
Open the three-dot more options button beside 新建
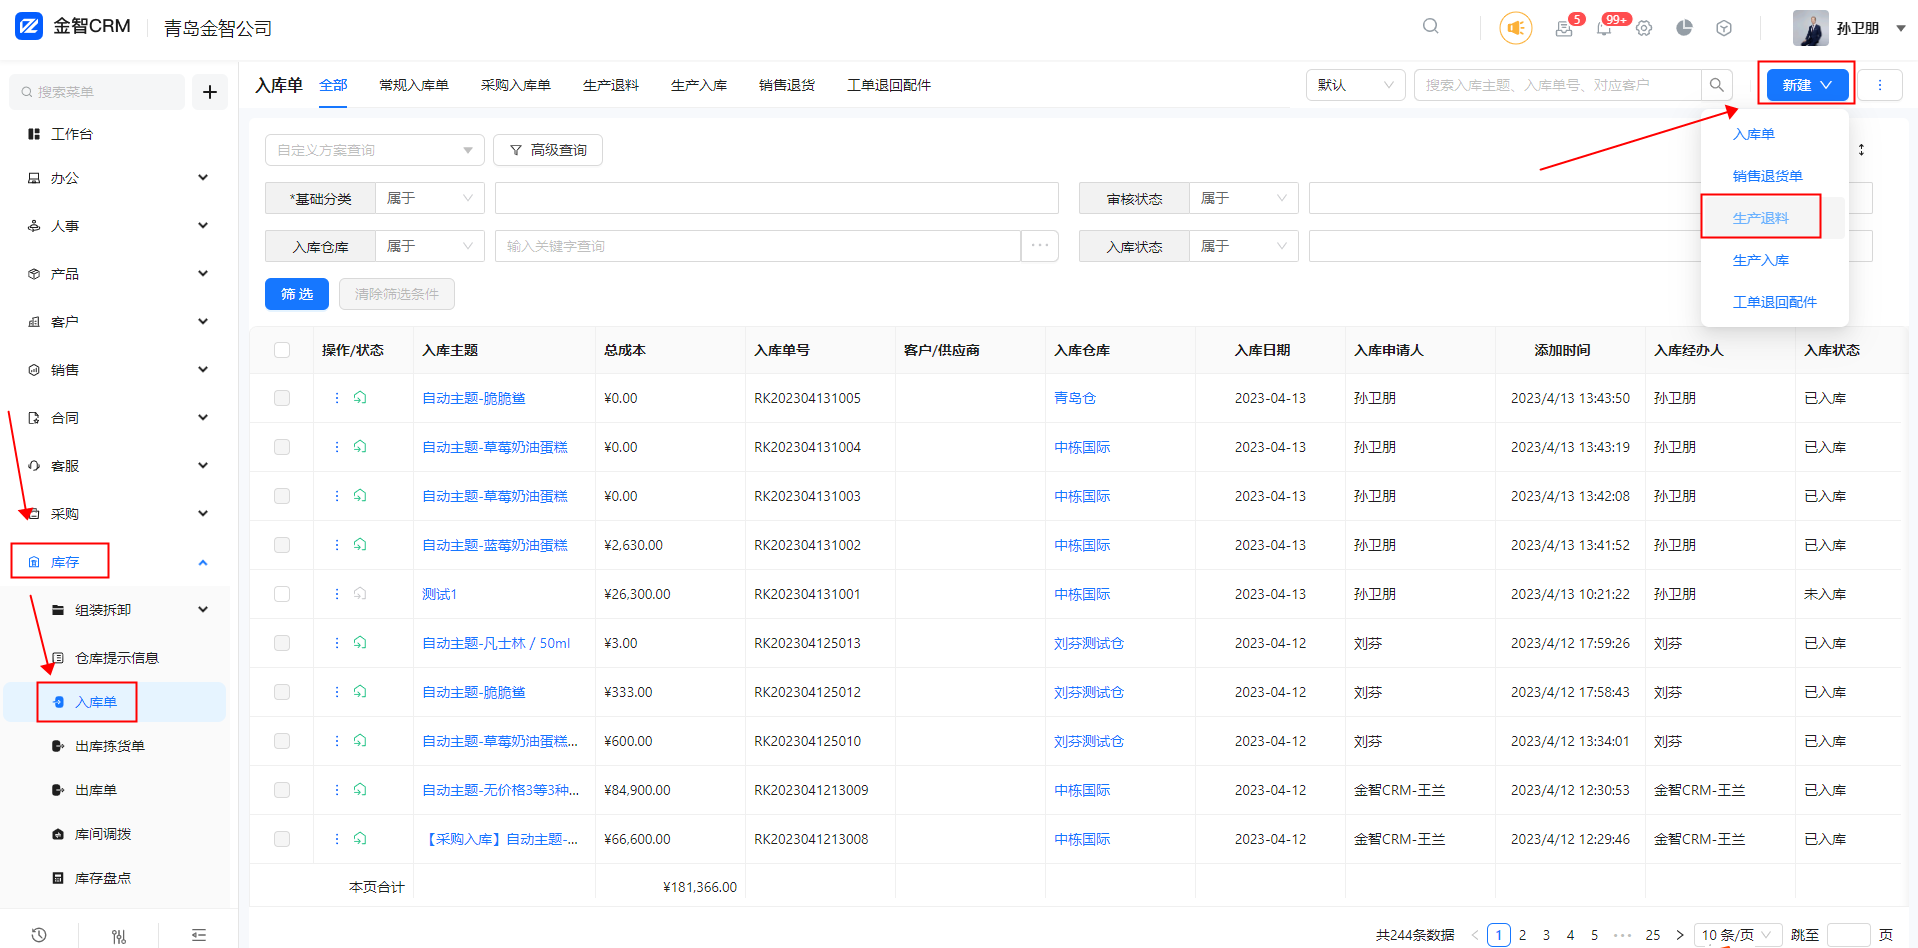[1880, 85]
